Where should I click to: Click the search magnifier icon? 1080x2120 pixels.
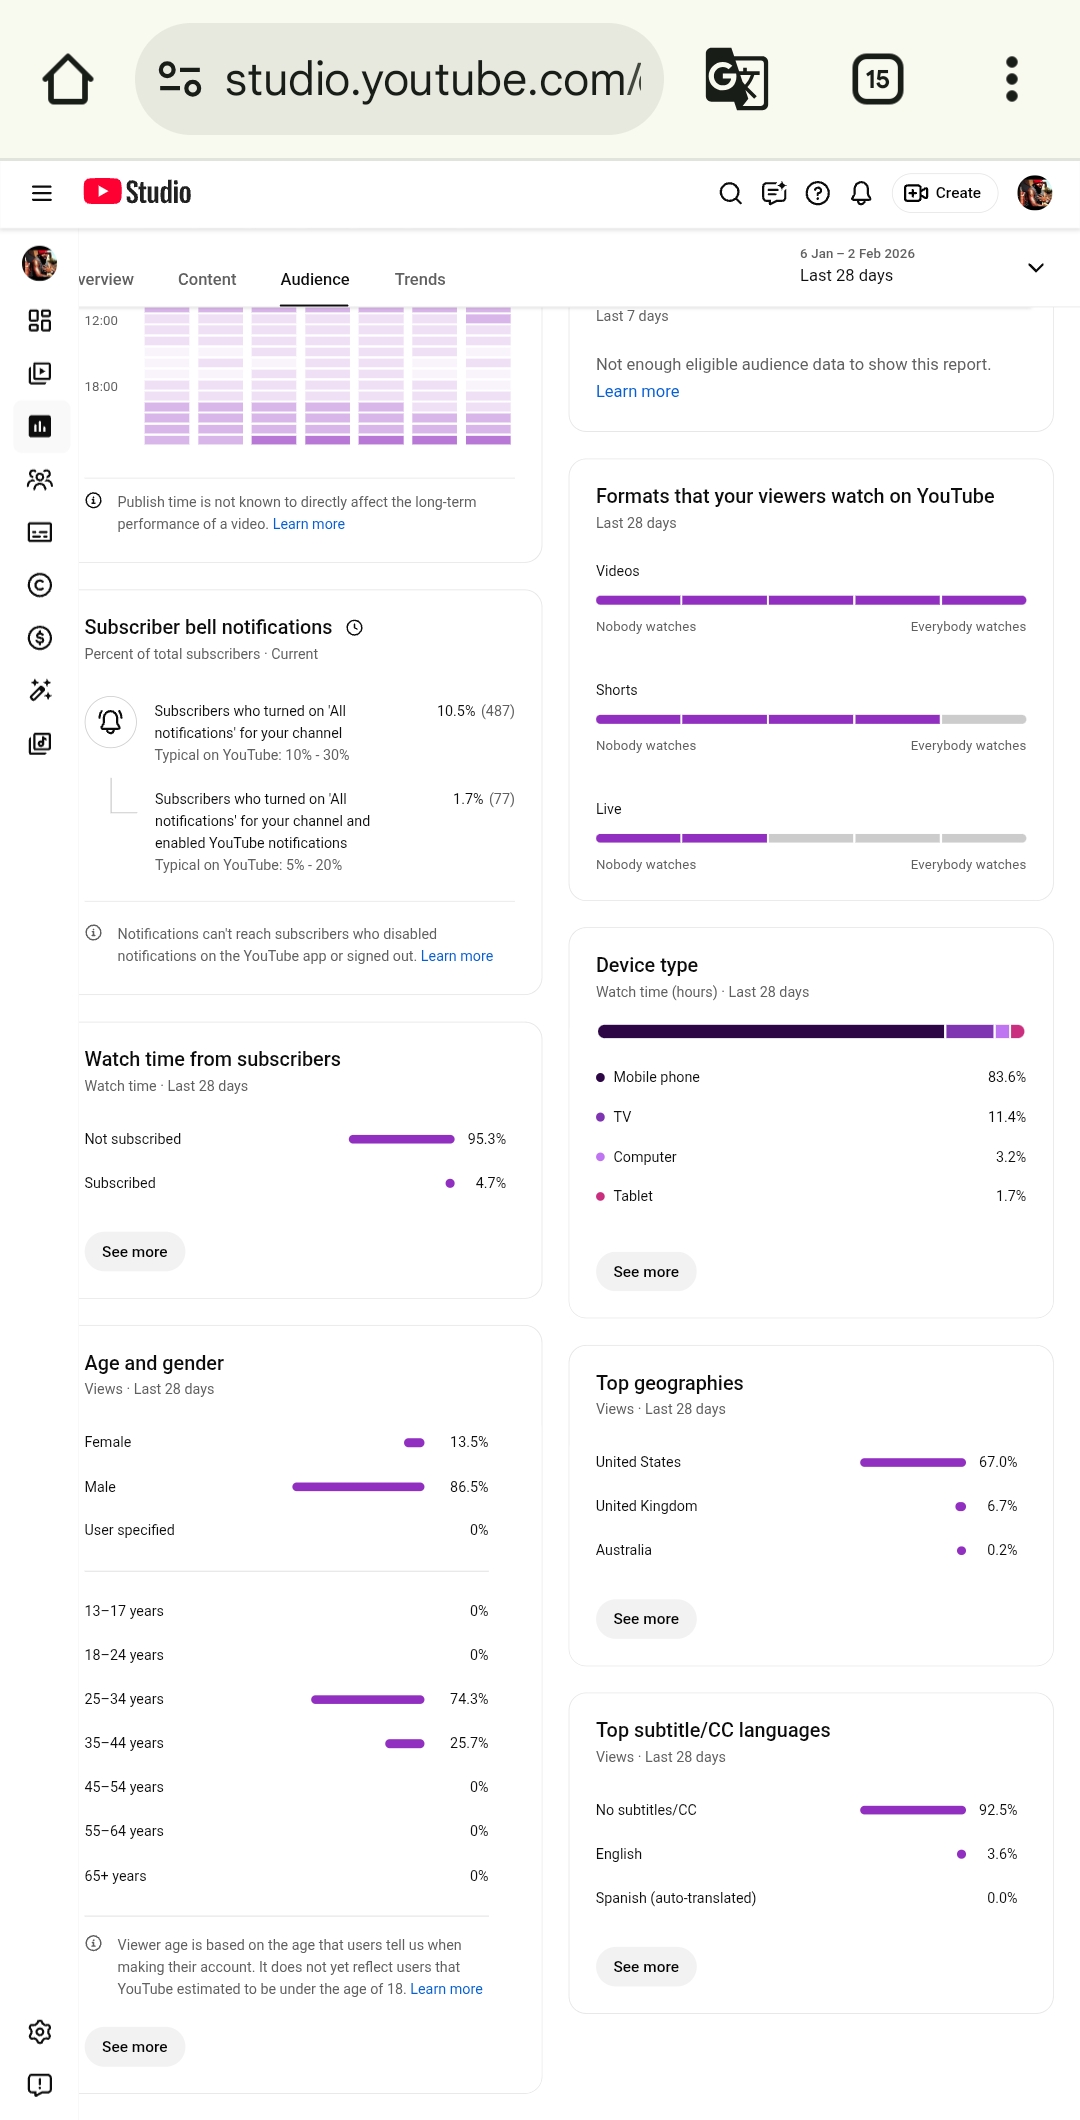tap(731, 193)
